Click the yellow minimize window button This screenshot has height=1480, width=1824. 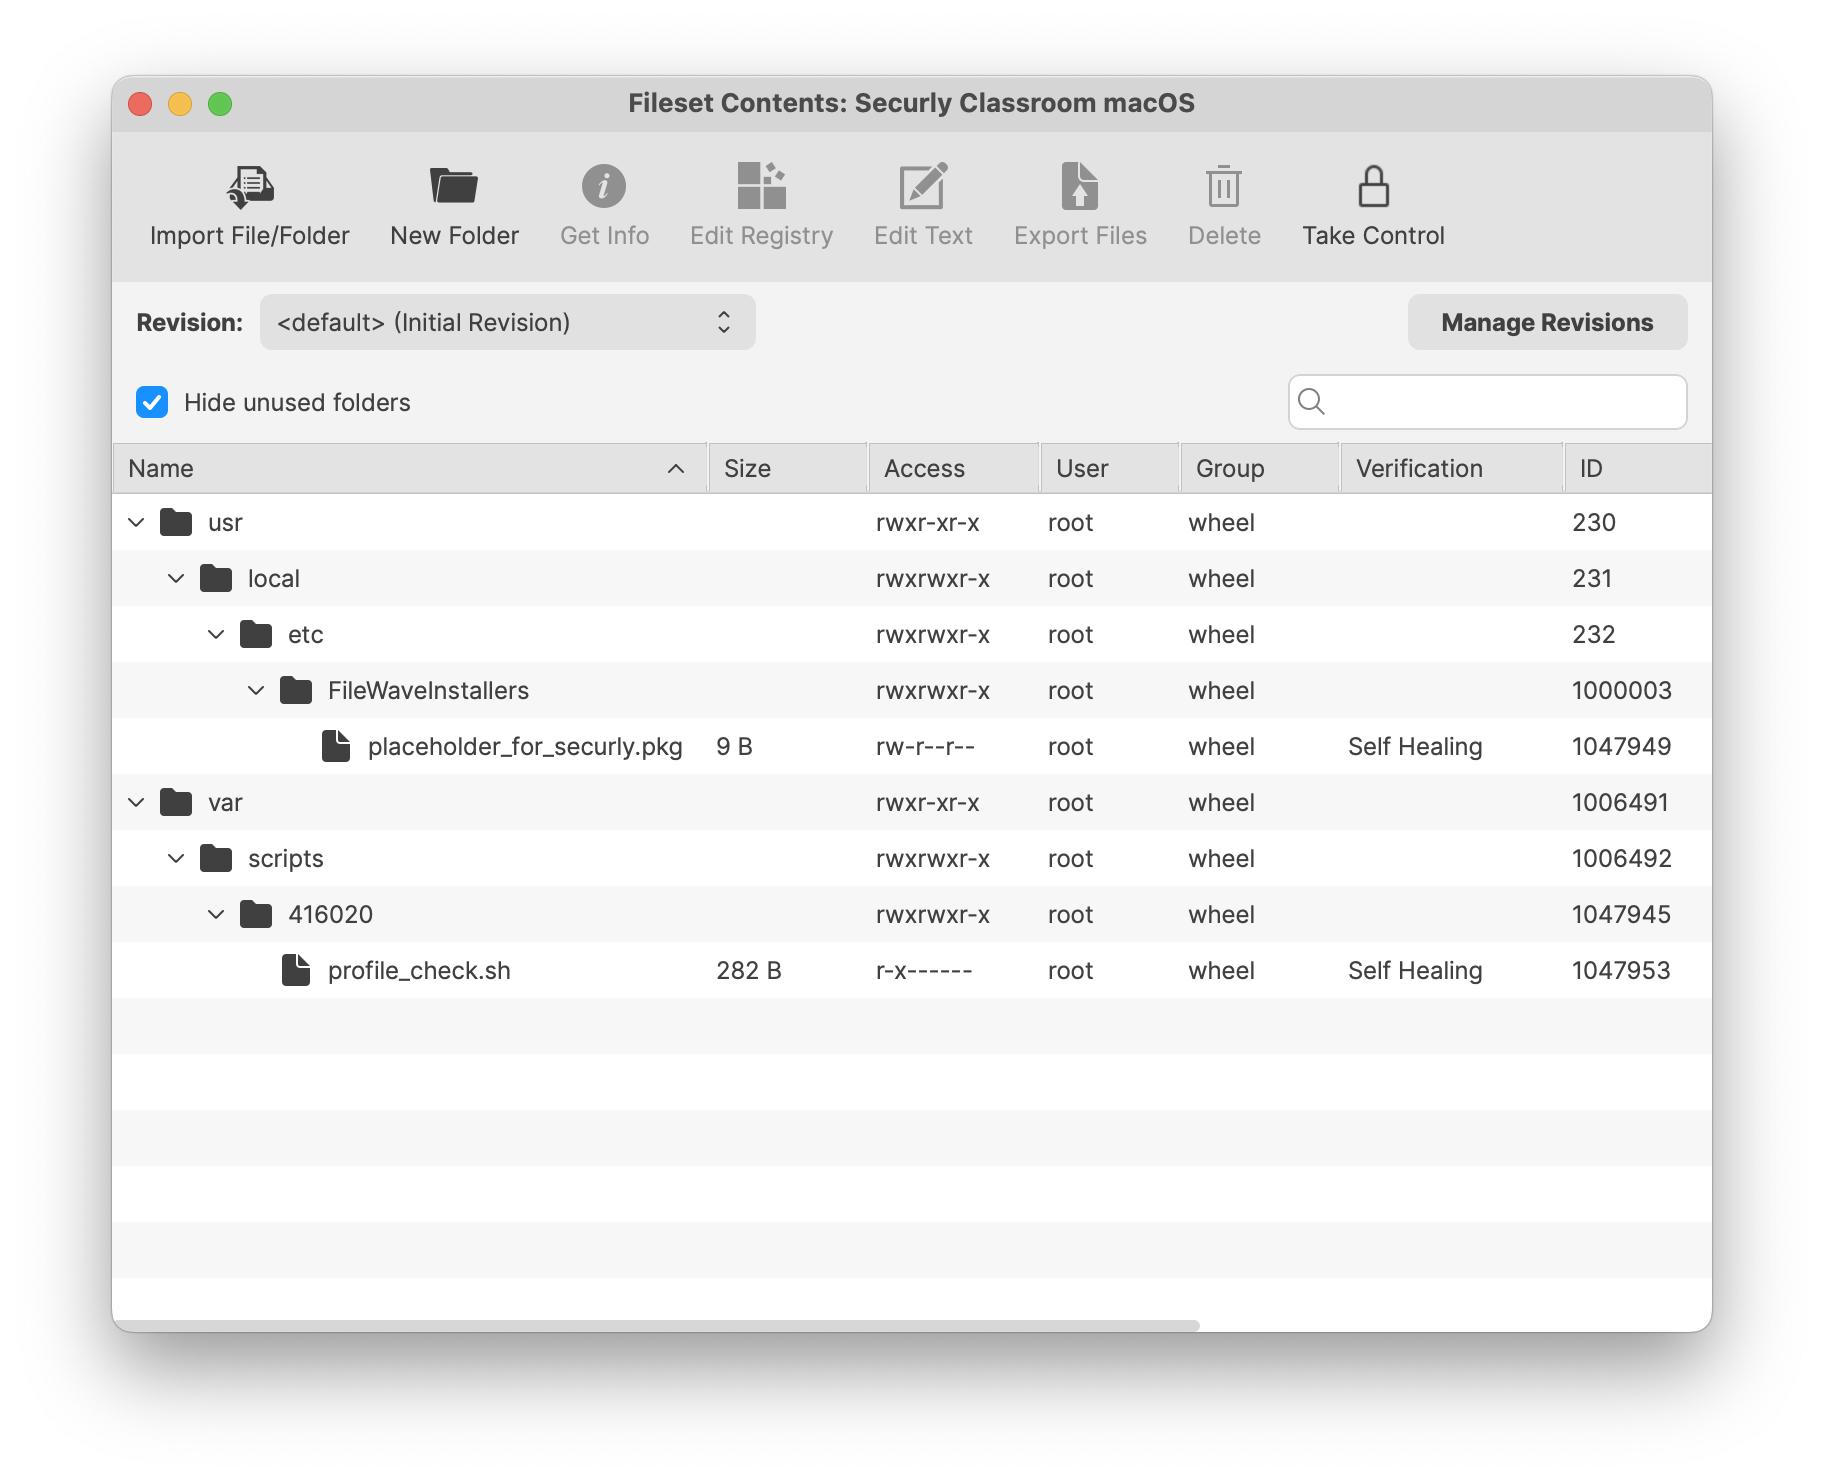tap(180, 104)
